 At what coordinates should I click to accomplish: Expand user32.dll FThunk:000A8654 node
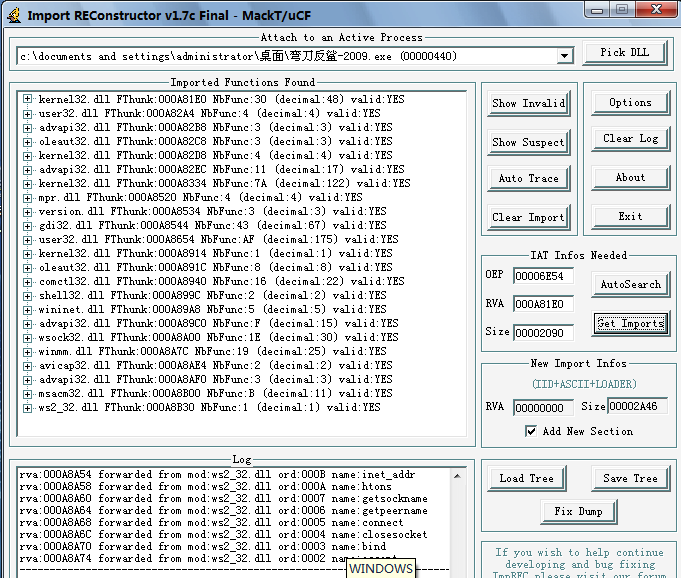[x=27, y=239]
